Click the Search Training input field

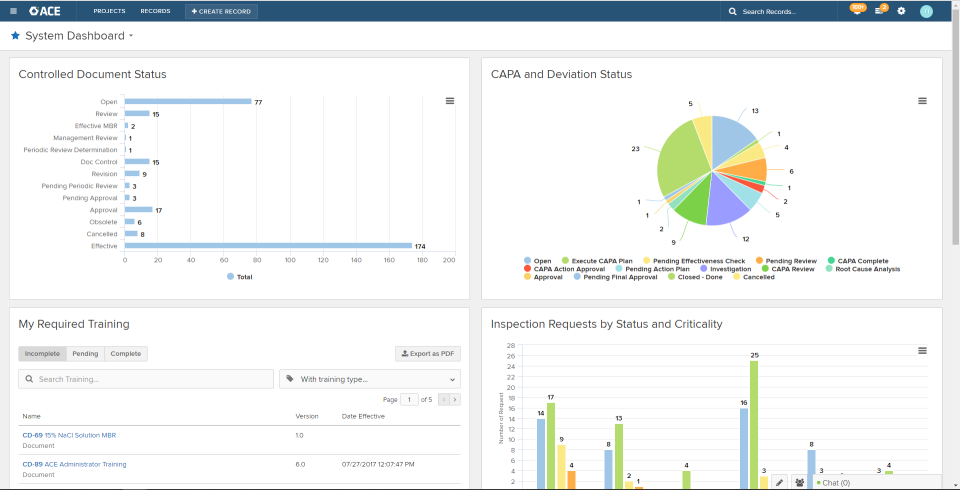pos(146,379)
